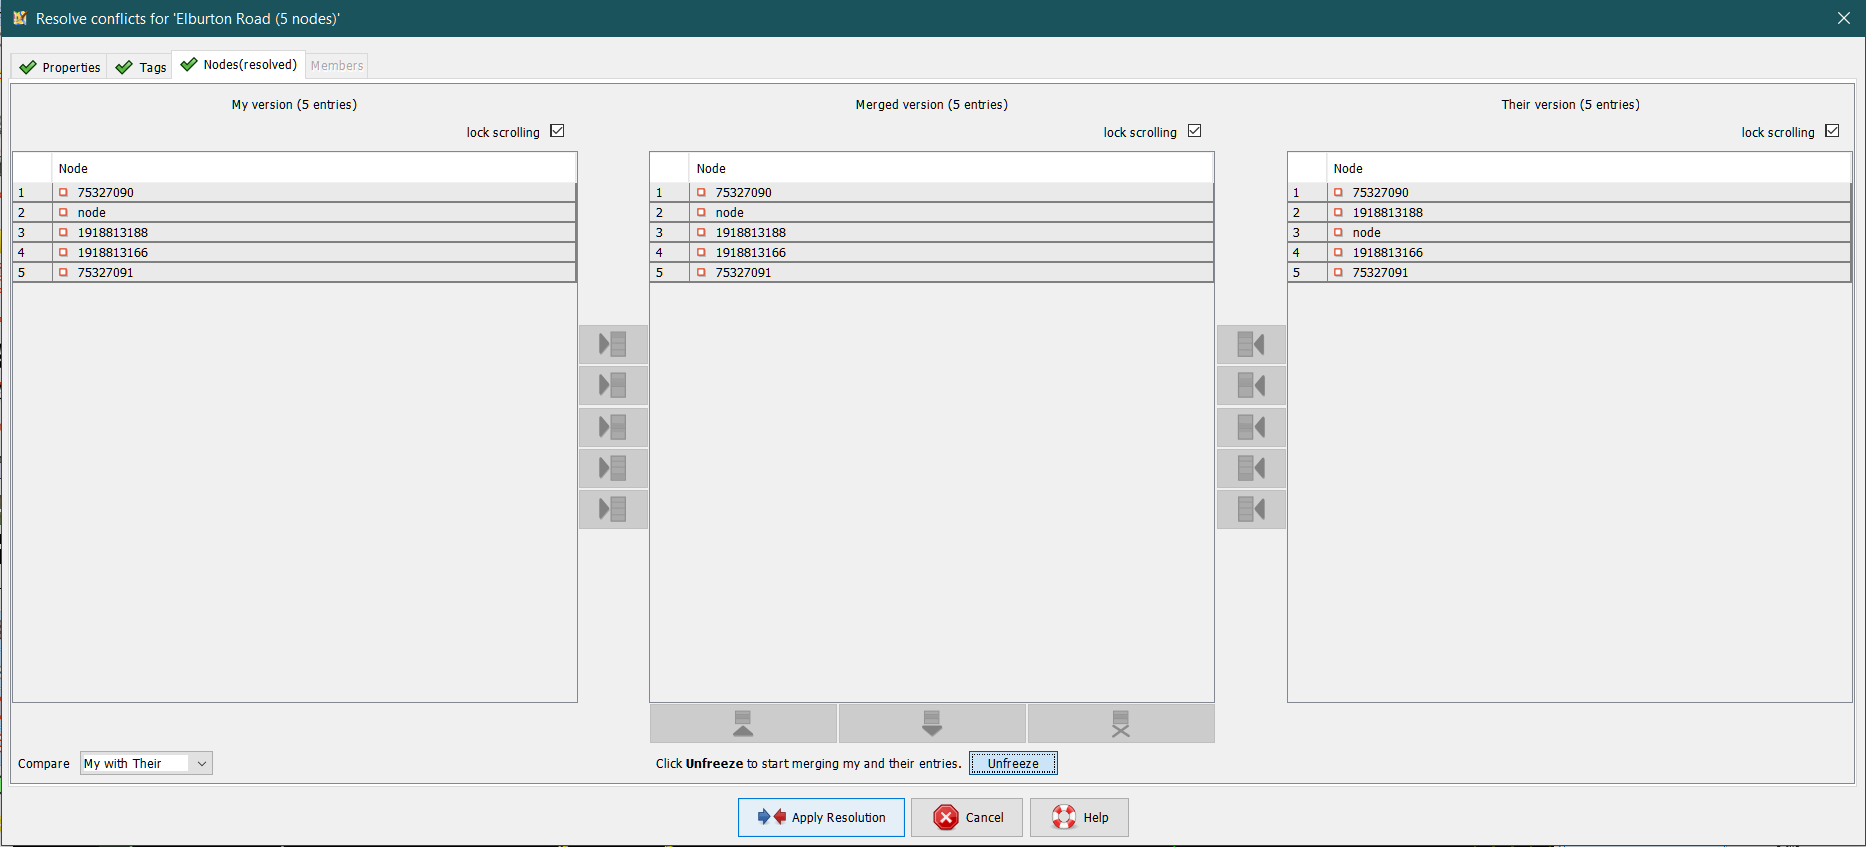This screenshot has width=1866, height=847.
Task: Switch to the Properties tab
Action: [61, 67]
